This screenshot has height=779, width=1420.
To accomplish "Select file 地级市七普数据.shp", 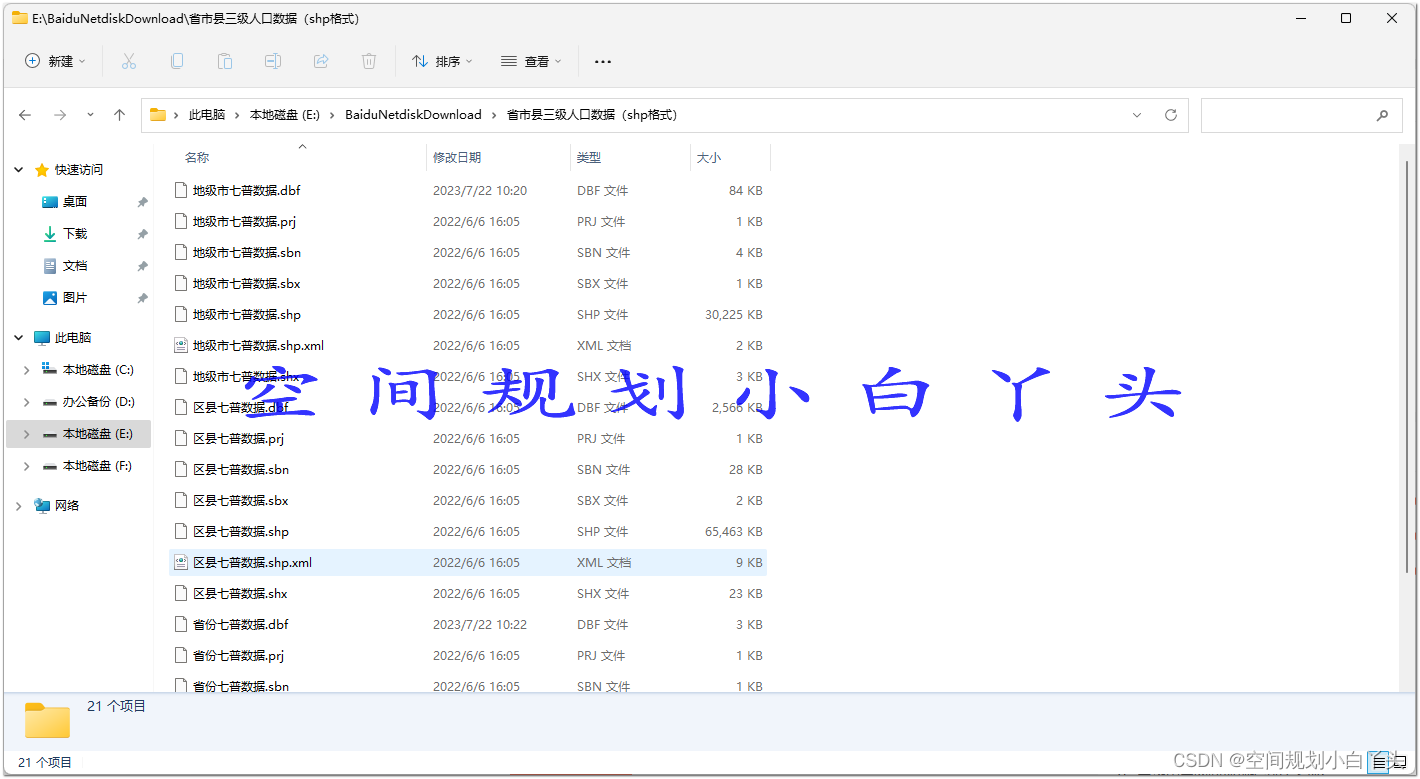I will 246,314.
